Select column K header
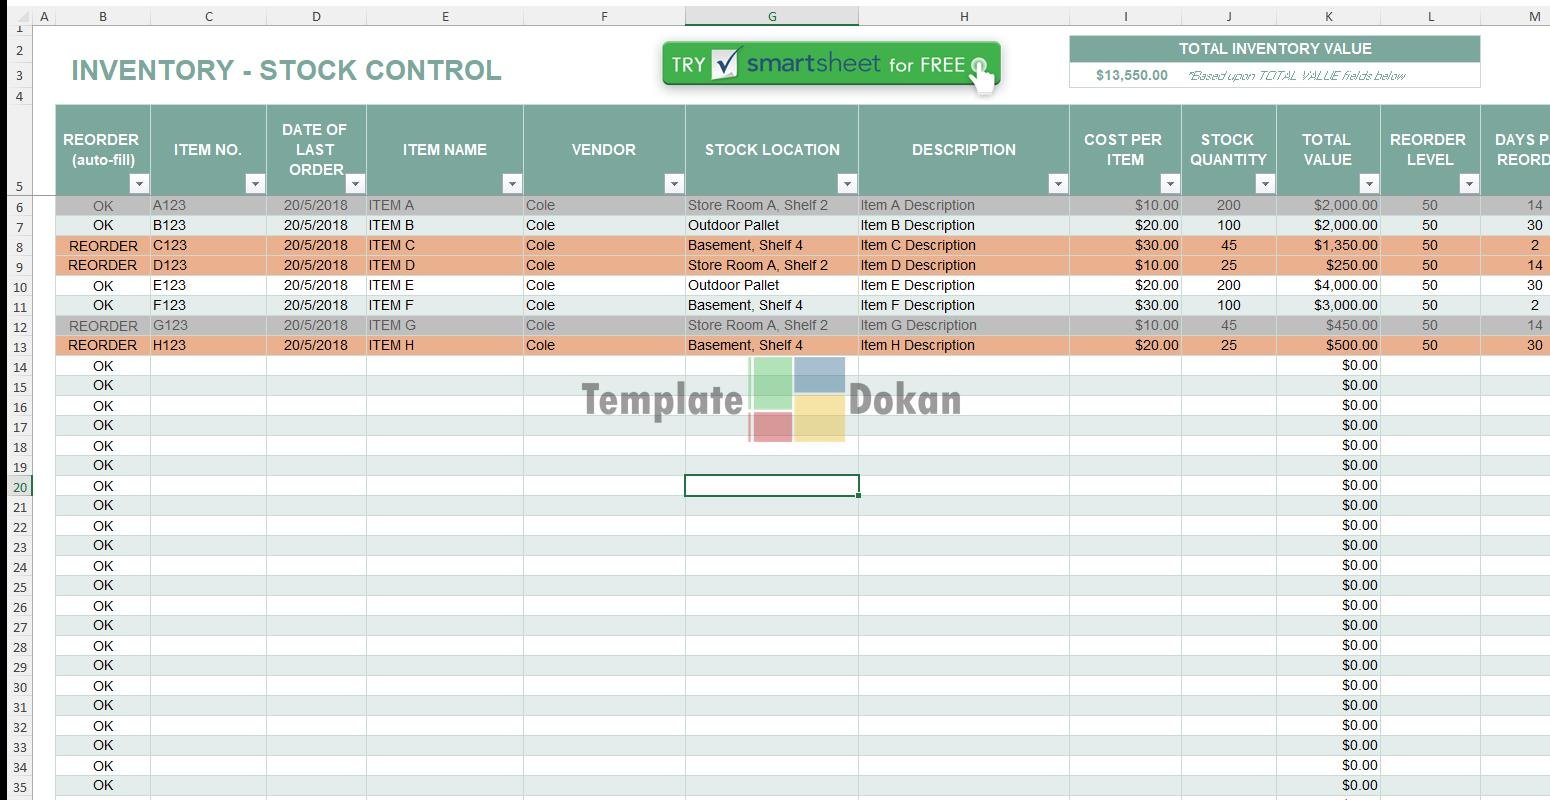Screen dimensions: 1550x800 coord(1328,16)
